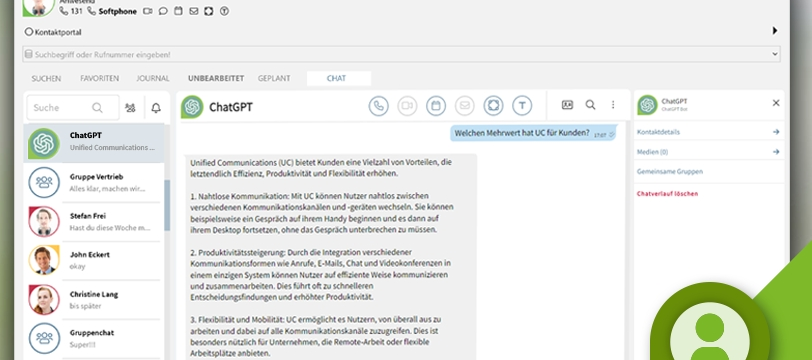Click the screen sharing icon in top status bar
812x360 pixels.
click(x=209, y=11)
